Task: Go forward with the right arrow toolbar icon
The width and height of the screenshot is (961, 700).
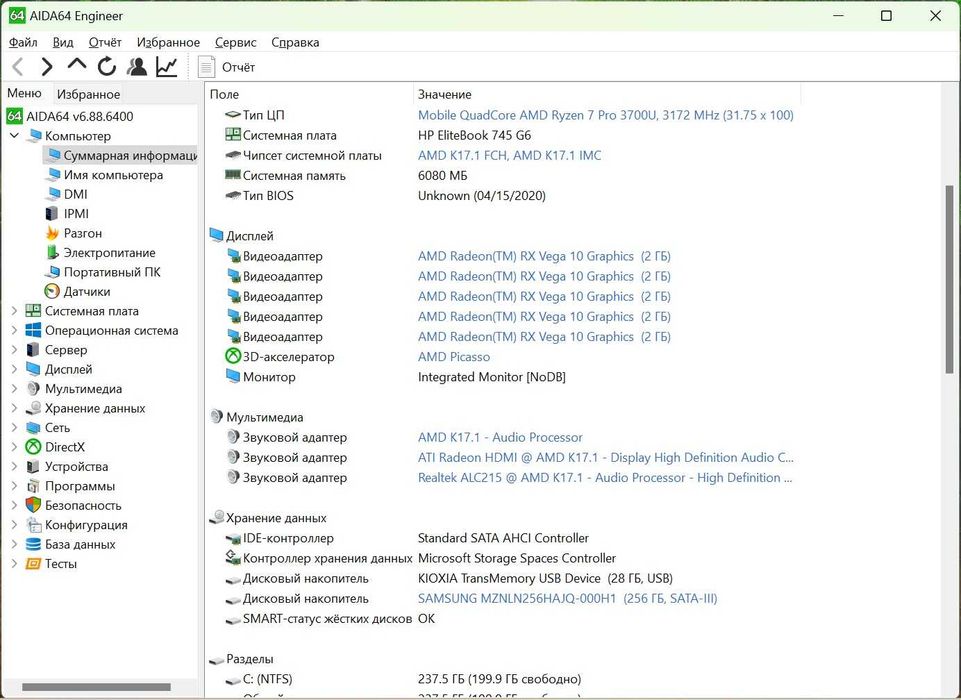Action: click(47, 66)
